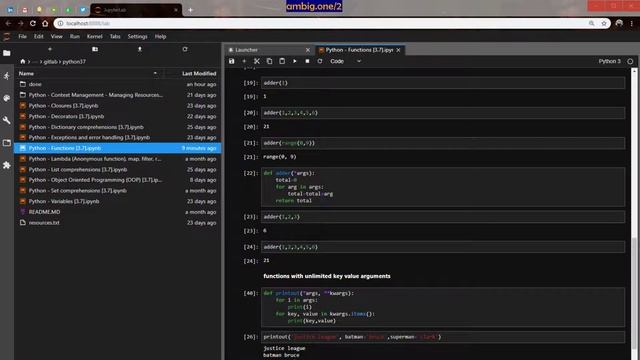Copy selected cells in notebook toolbar
The width and height of the screenshot is (640, 360).
[x=269, y=61]
